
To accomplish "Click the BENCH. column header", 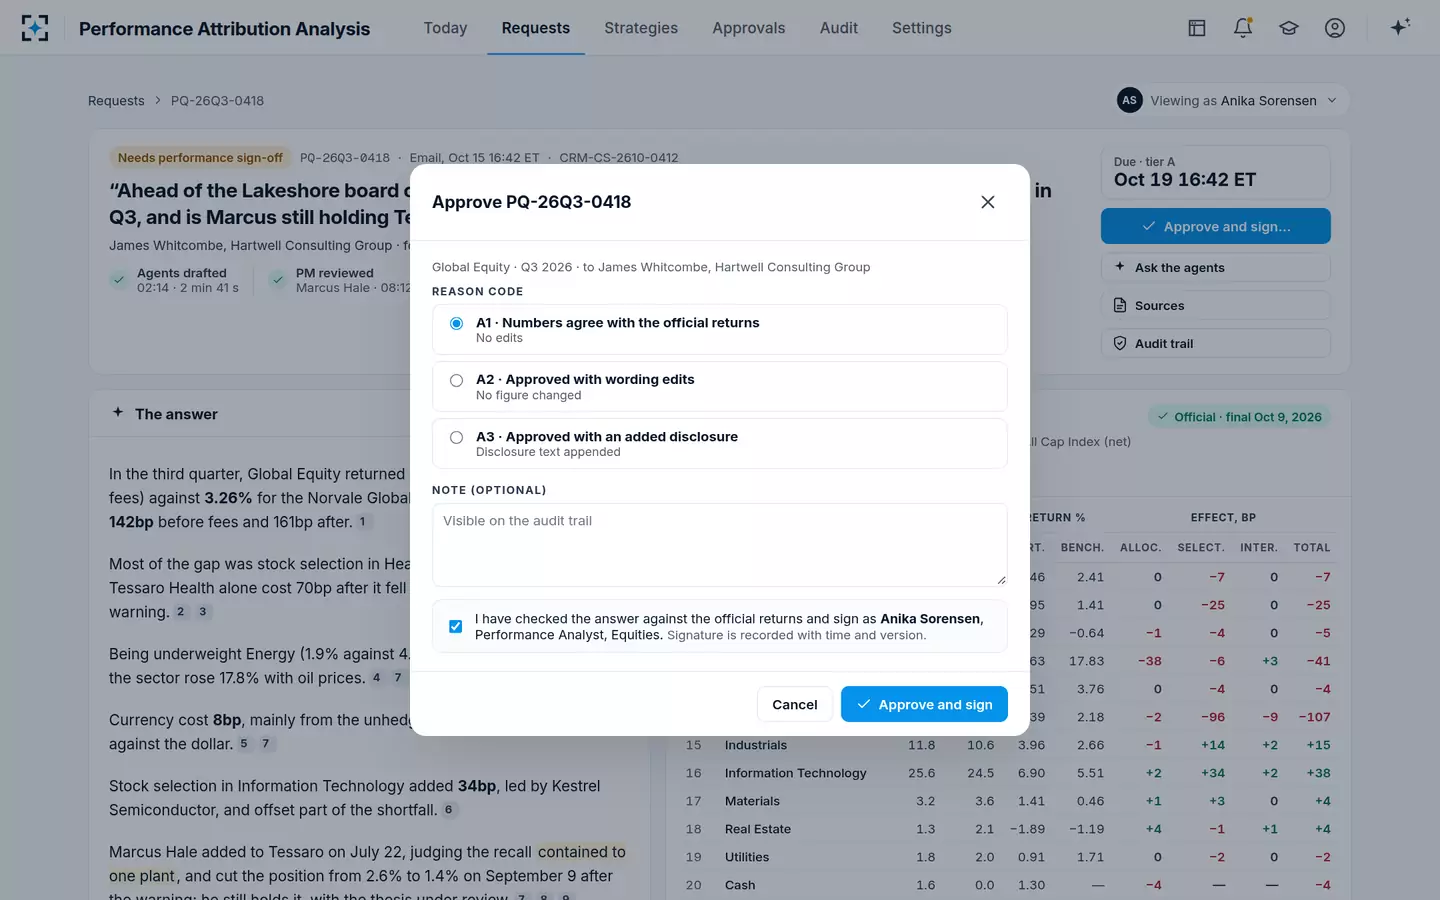I will pyautogui.click(x=1082, y=547).
